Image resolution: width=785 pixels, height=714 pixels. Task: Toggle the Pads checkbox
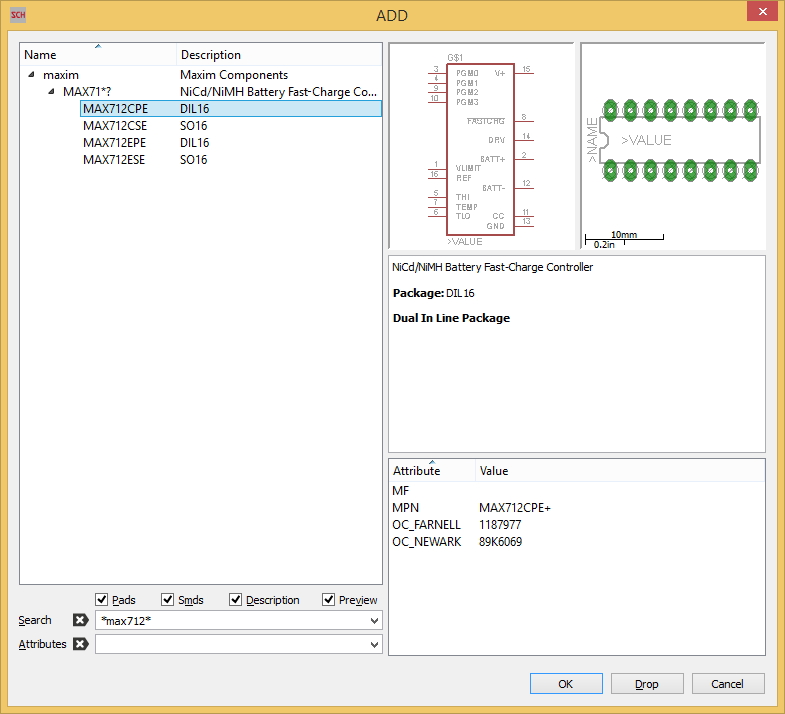[101, 599]
